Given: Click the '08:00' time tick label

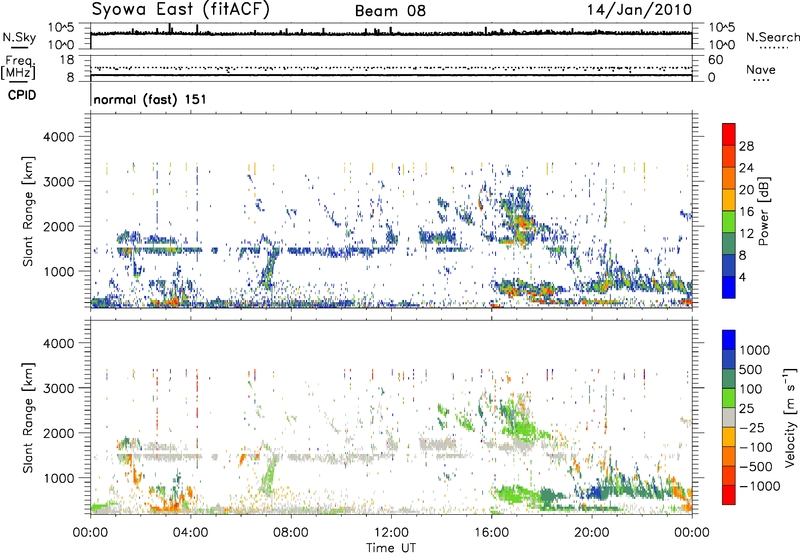Looking at the screenshot, I should pyautogui.click(x=291, y=533).
